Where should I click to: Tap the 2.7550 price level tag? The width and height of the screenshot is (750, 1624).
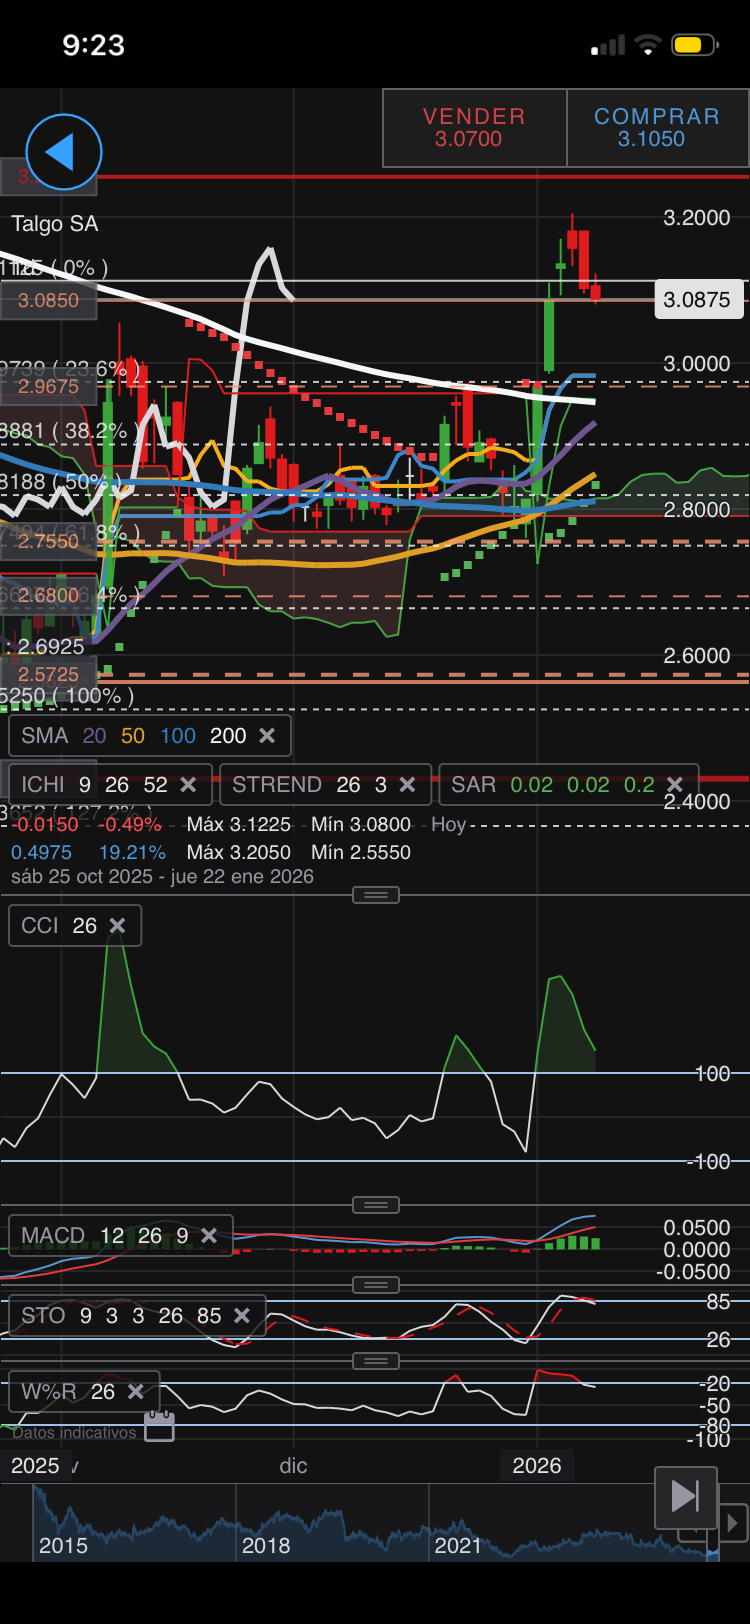click(x=48, y=541)
